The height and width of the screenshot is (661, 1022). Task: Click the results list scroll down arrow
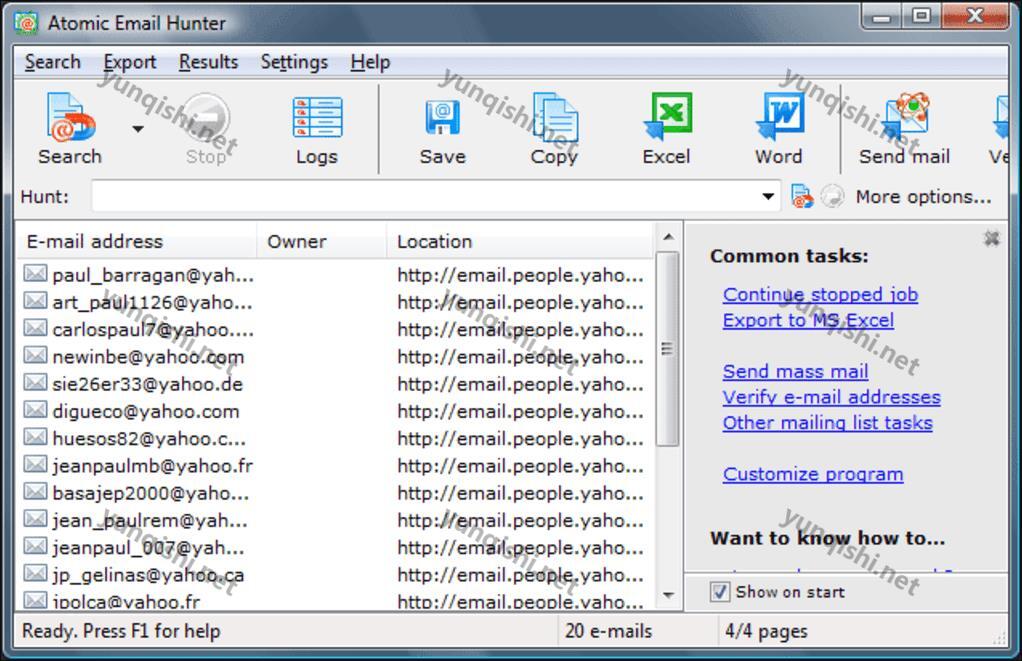pyautogui.click(x=667, y=595)
